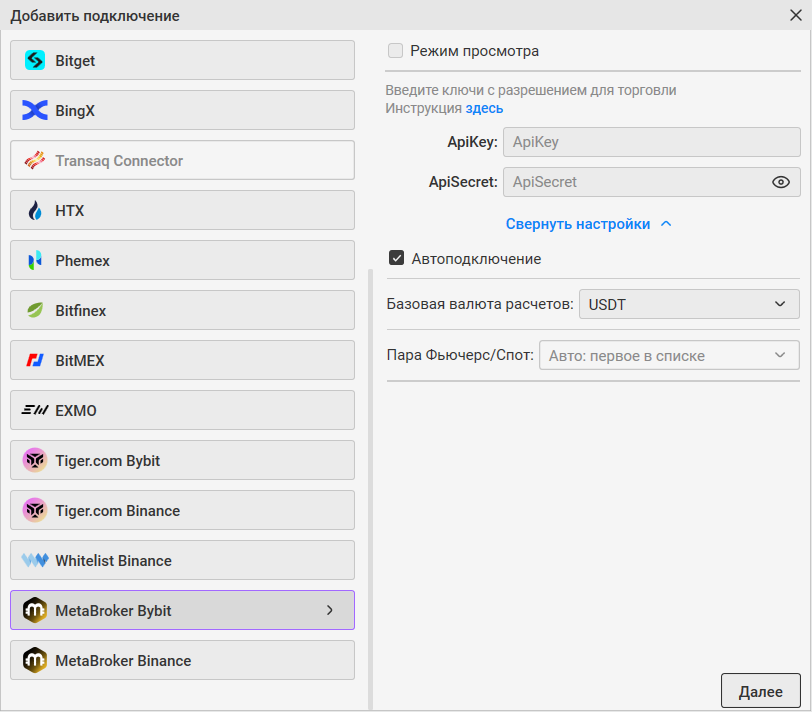Select Tiger.com Bybit connection entry
The width and height of the screenshot is (812, 712).
(x=182, y=460)
